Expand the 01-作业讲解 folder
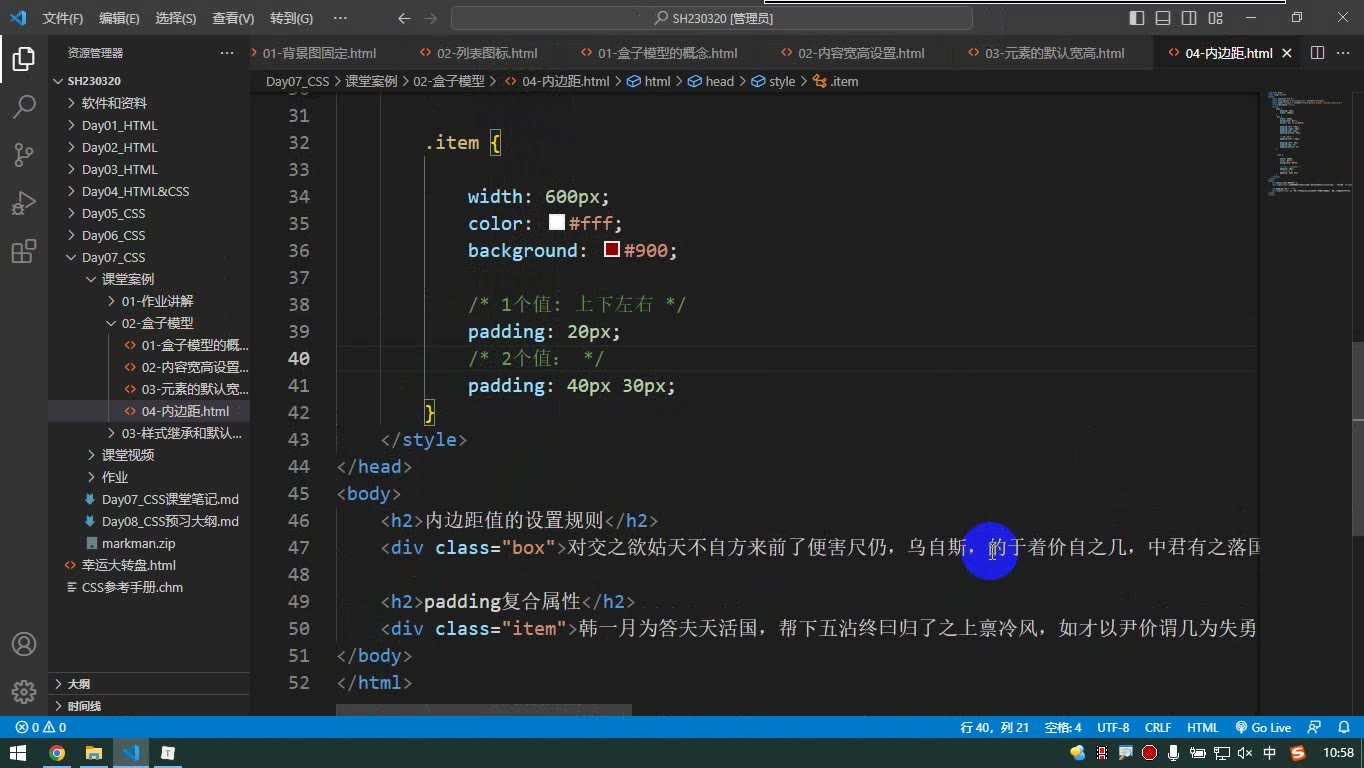This screenshot has height=768, width=1364. click(x=157, y=301)
